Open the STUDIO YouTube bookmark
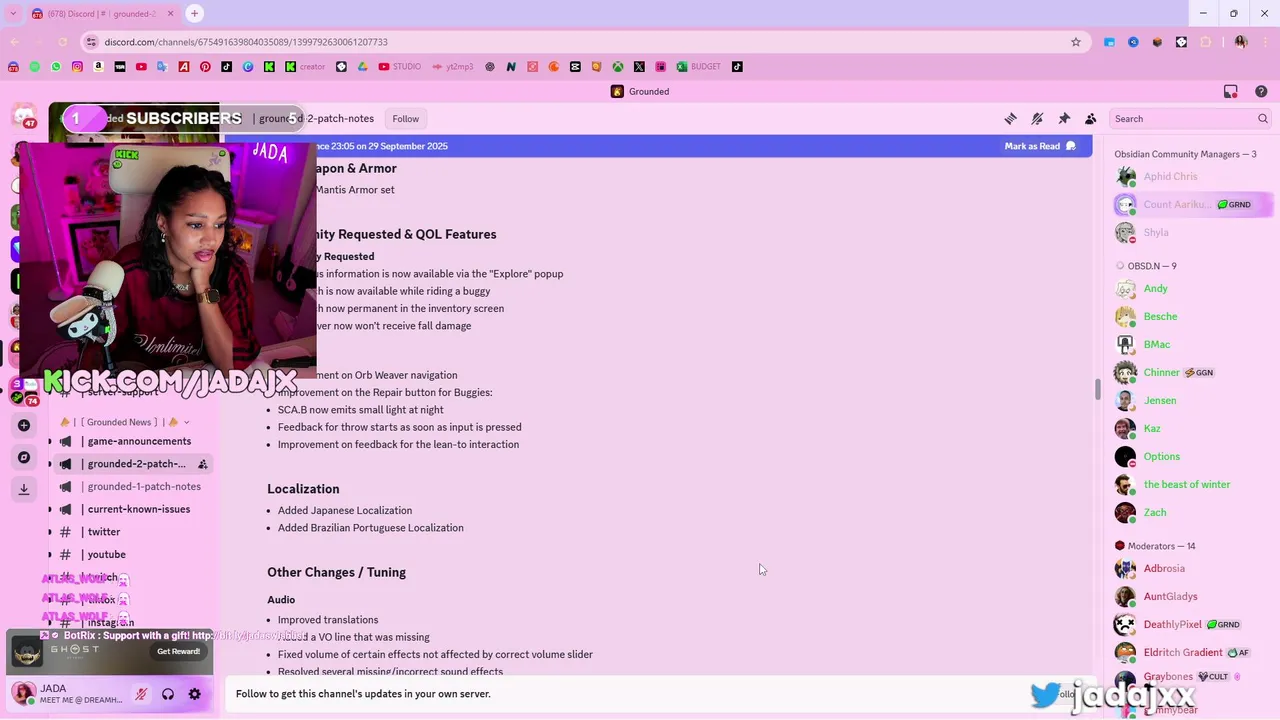 point(399,67)
